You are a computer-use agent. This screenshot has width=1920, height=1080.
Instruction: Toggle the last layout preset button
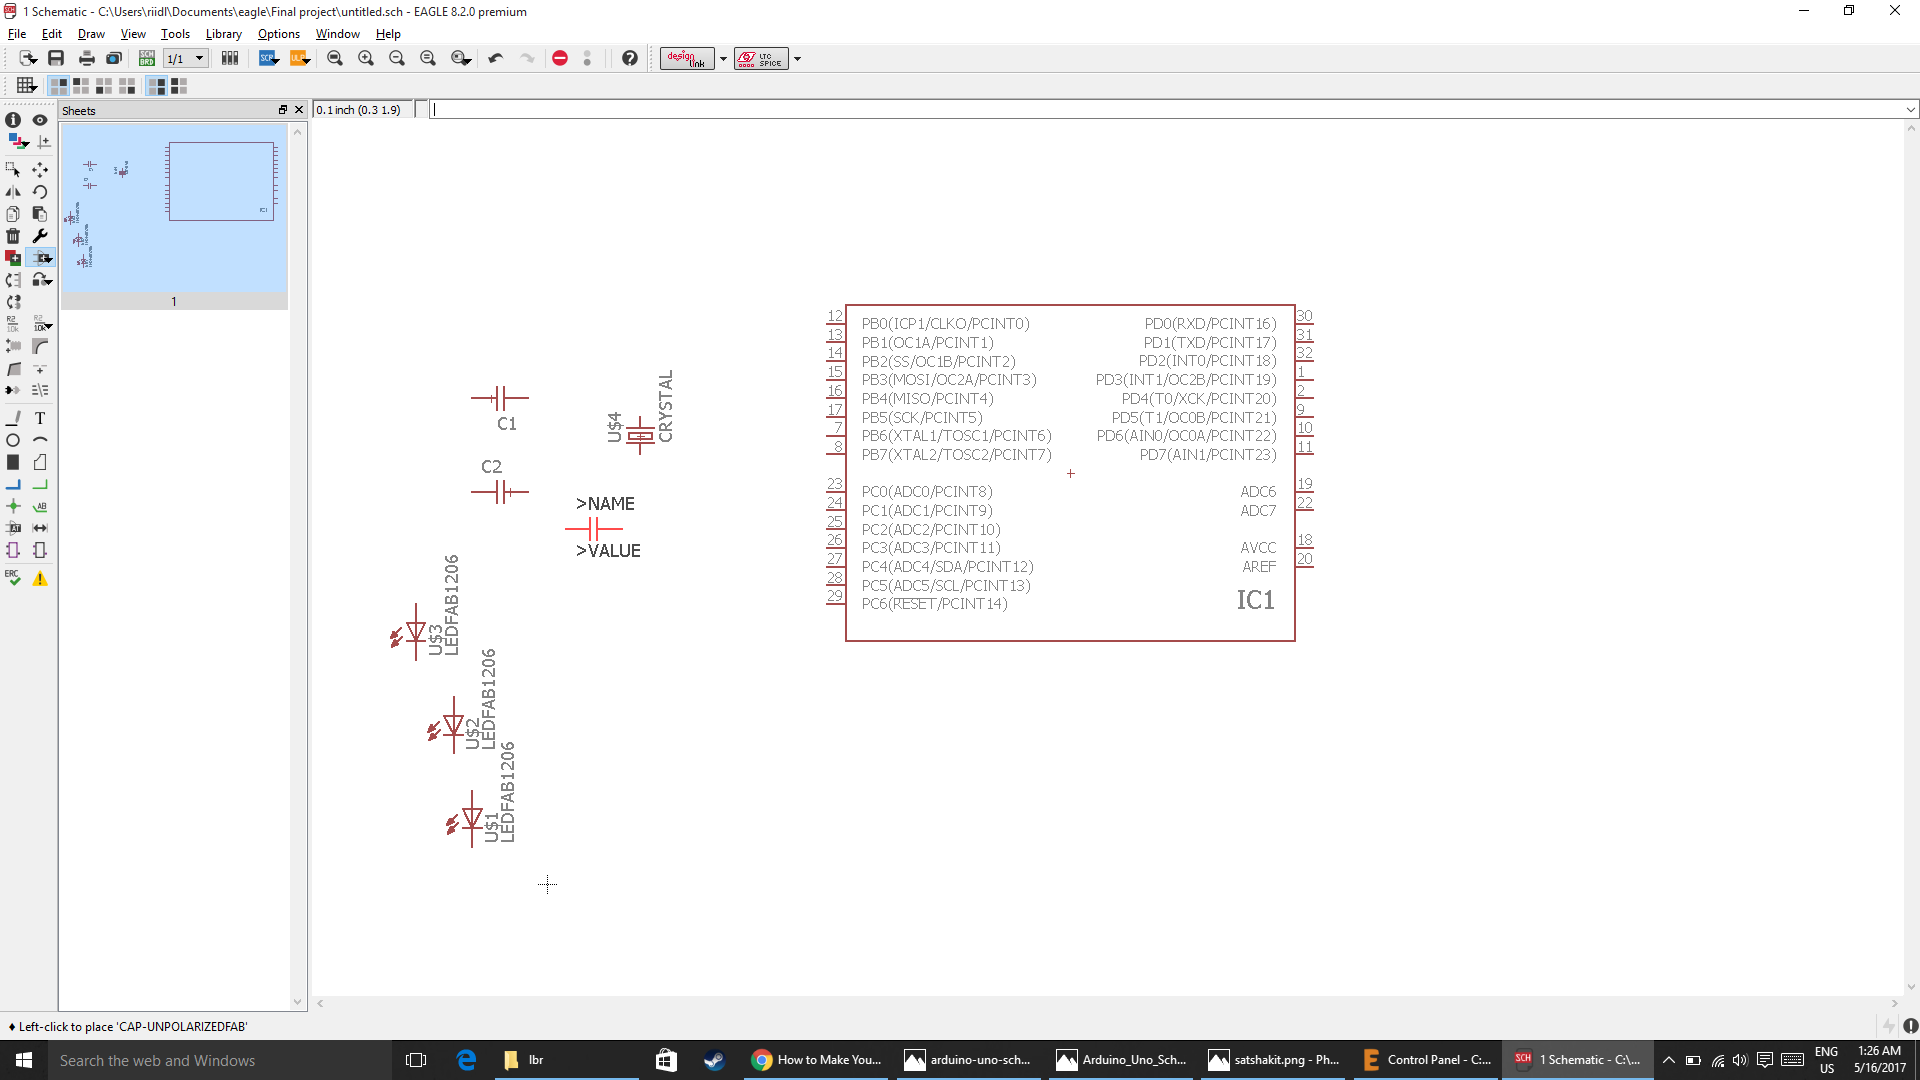[x=179, y=86]
